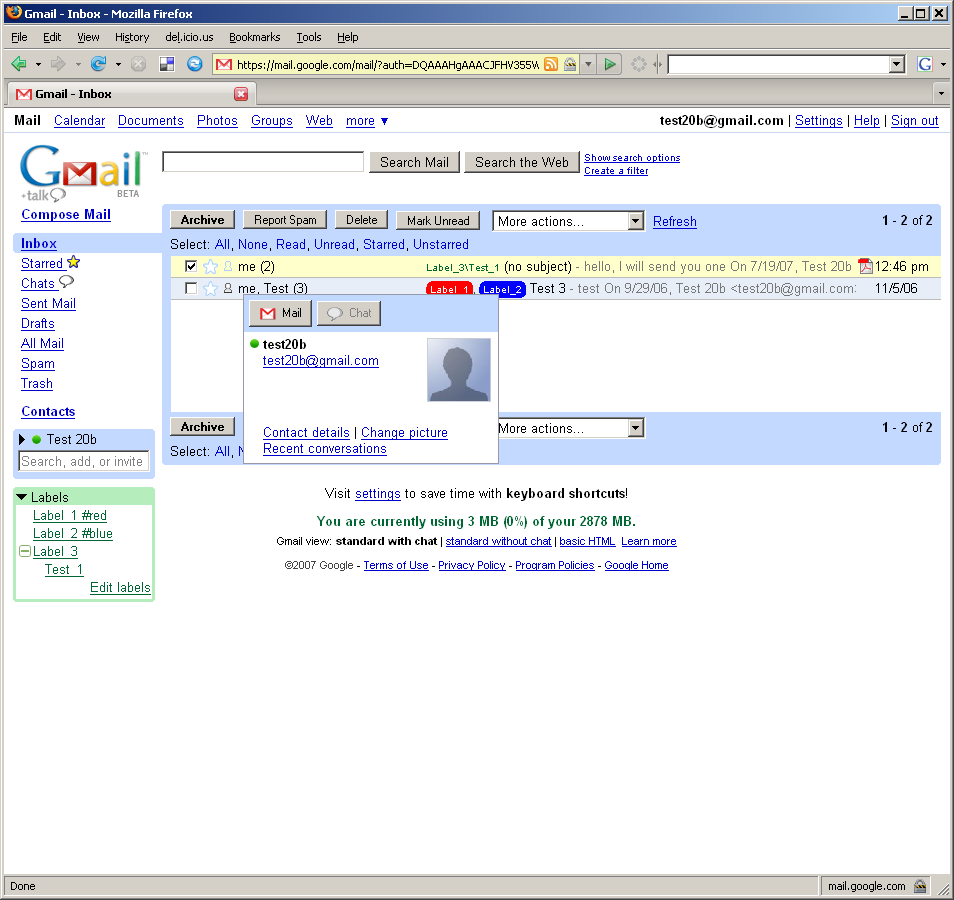The width and height of the screenshot is (954, 900).
Task: Click the del.icio.us checkered toolbar icon
Action: 167,64
